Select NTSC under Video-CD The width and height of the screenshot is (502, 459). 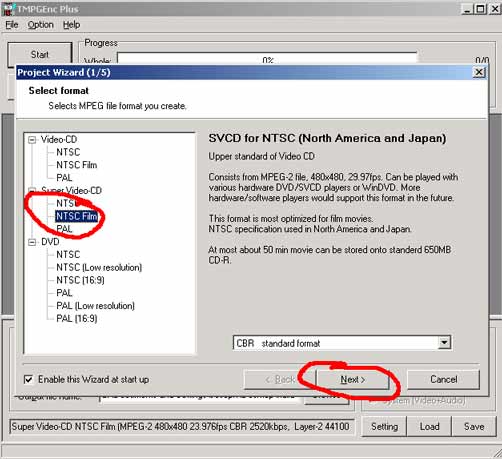(68, 152)
